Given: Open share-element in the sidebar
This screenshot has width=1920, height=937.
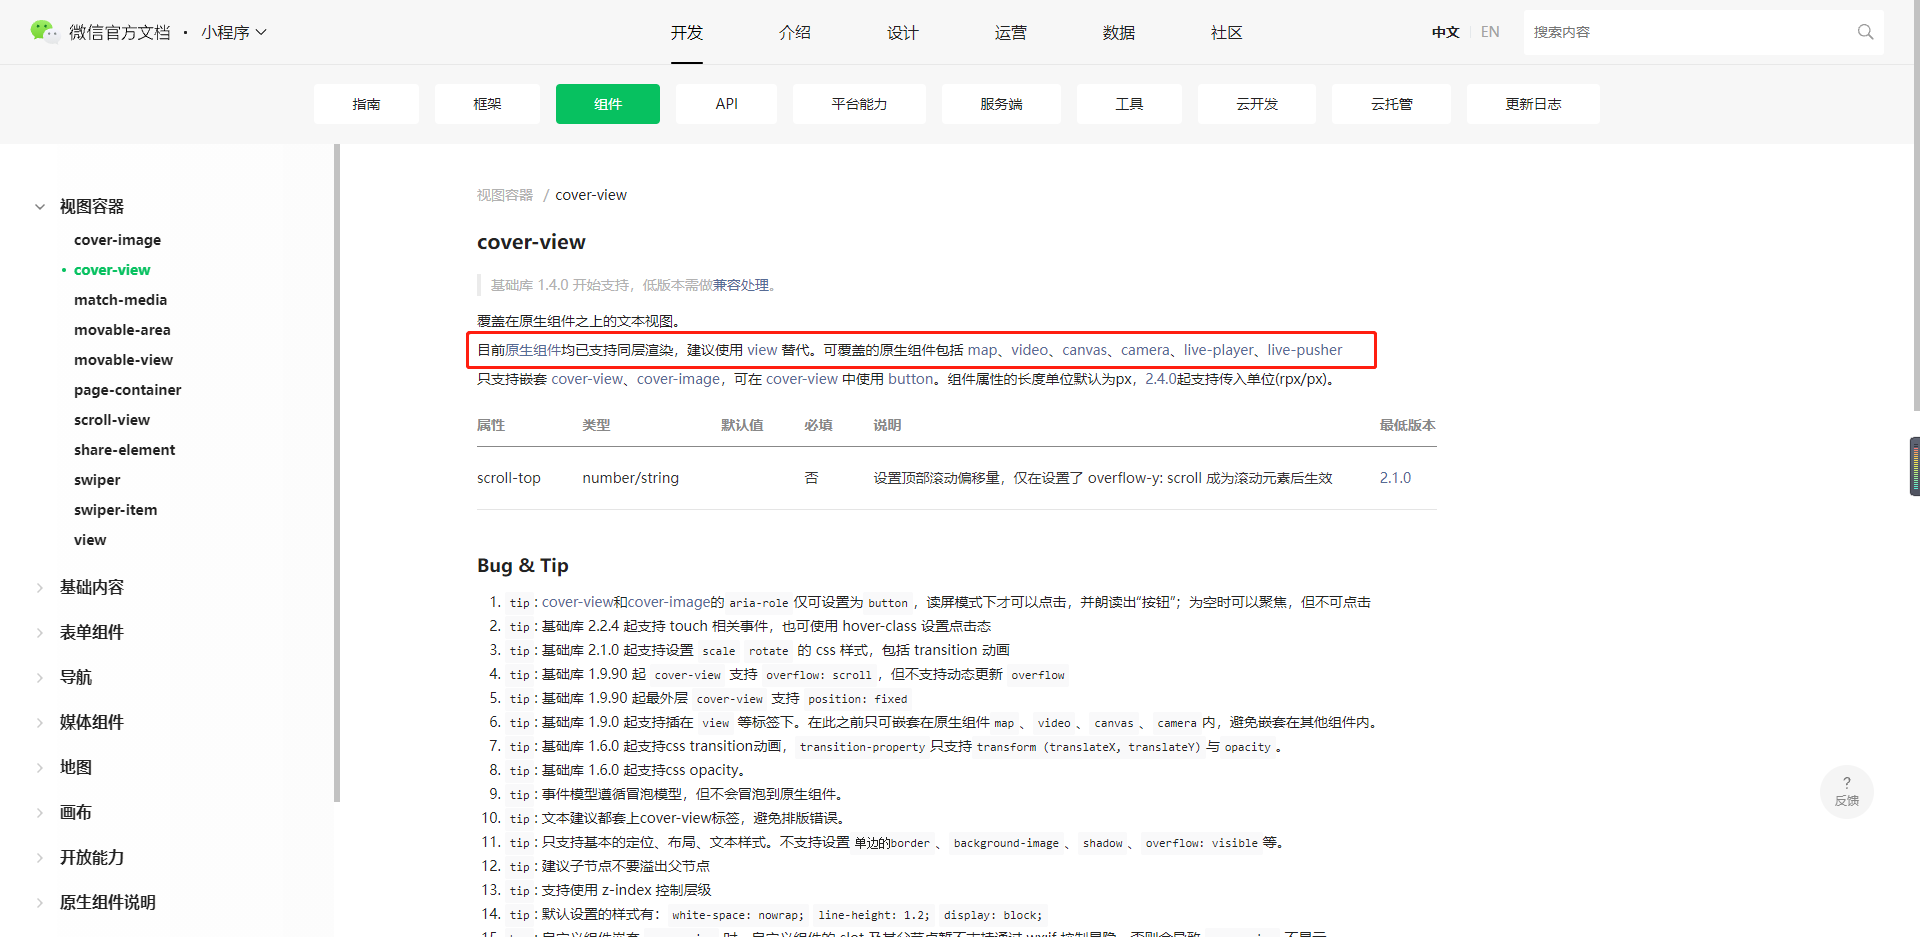Looking at the screenshot, I should tap(124, 450).
